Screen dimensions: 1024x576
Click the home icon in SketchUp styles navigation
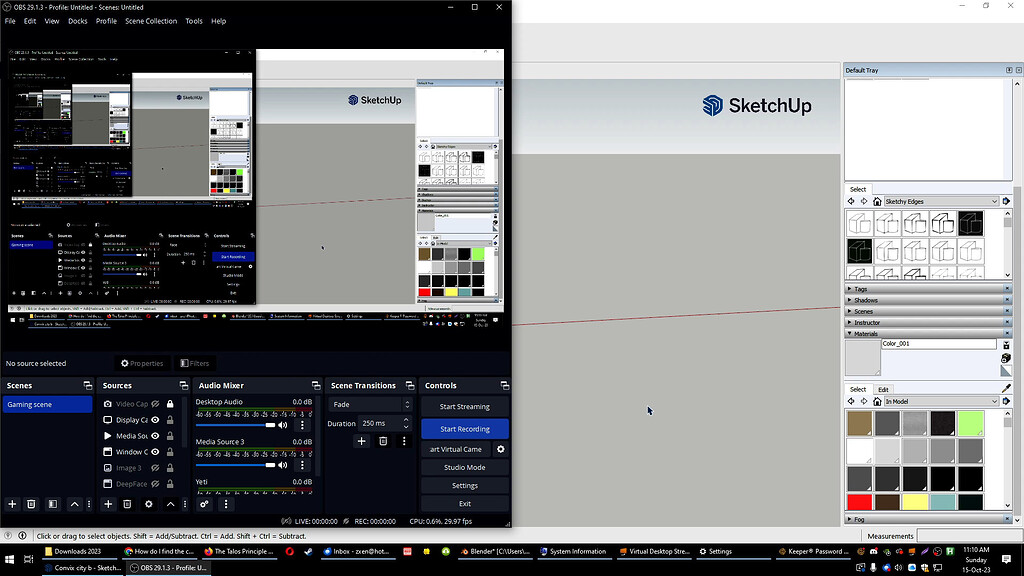(x=877, y=201)
